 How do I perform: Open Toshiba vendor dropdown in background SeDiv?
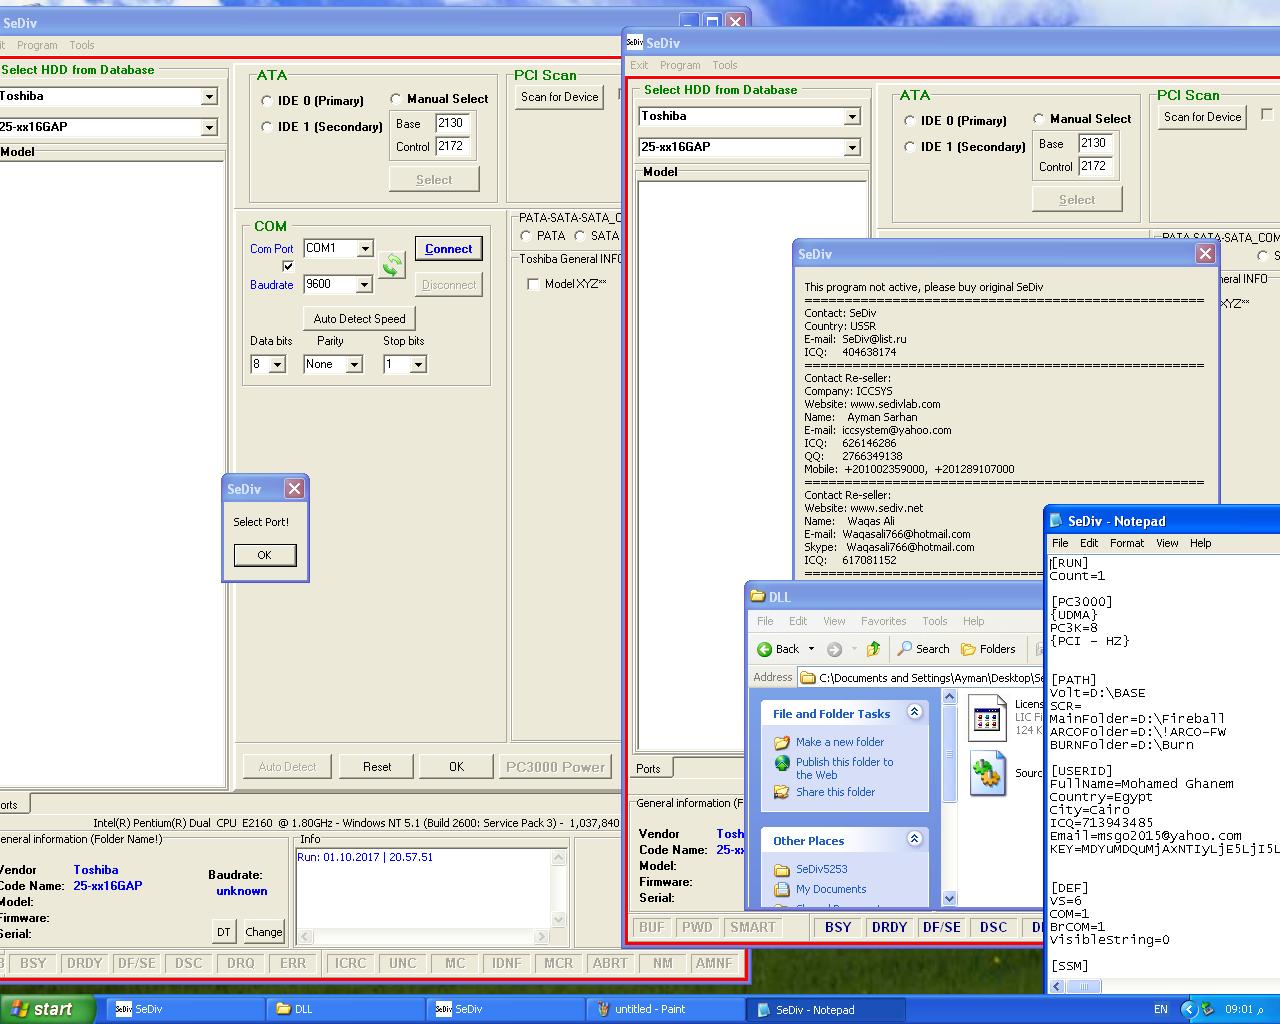coord(209,97)
